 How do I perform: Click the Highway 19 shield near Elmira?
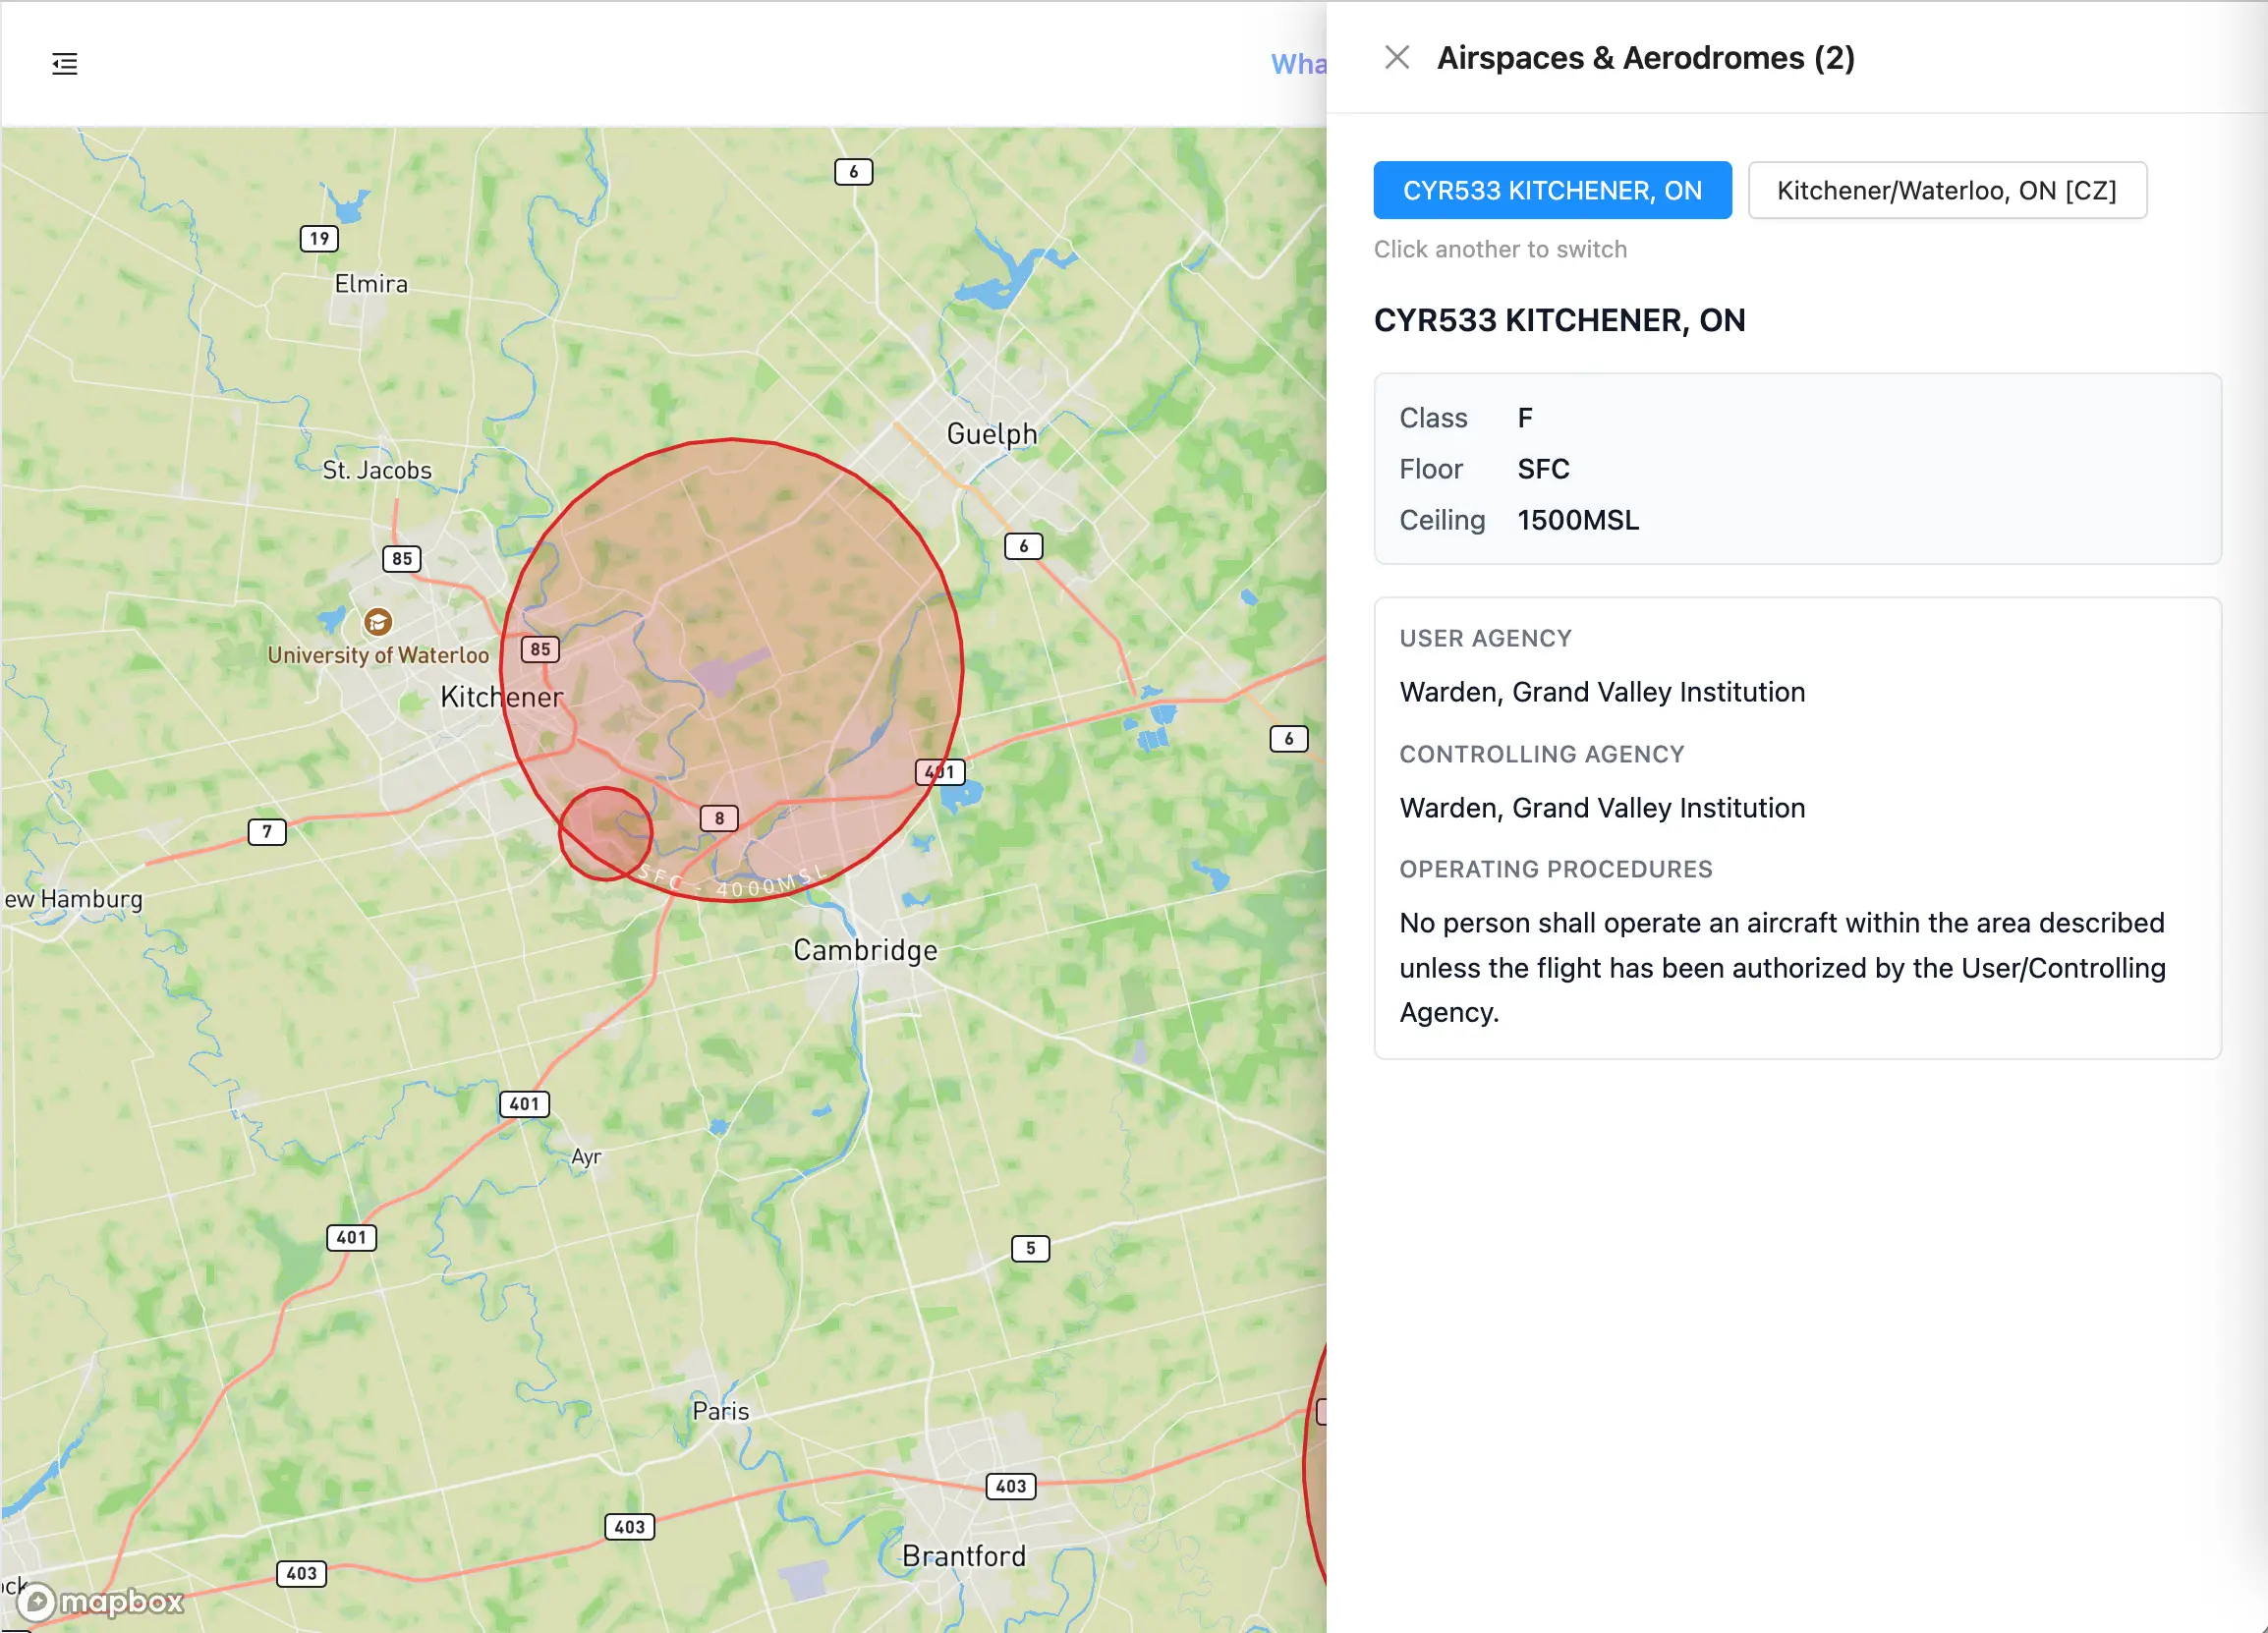(x=319, y=238)
